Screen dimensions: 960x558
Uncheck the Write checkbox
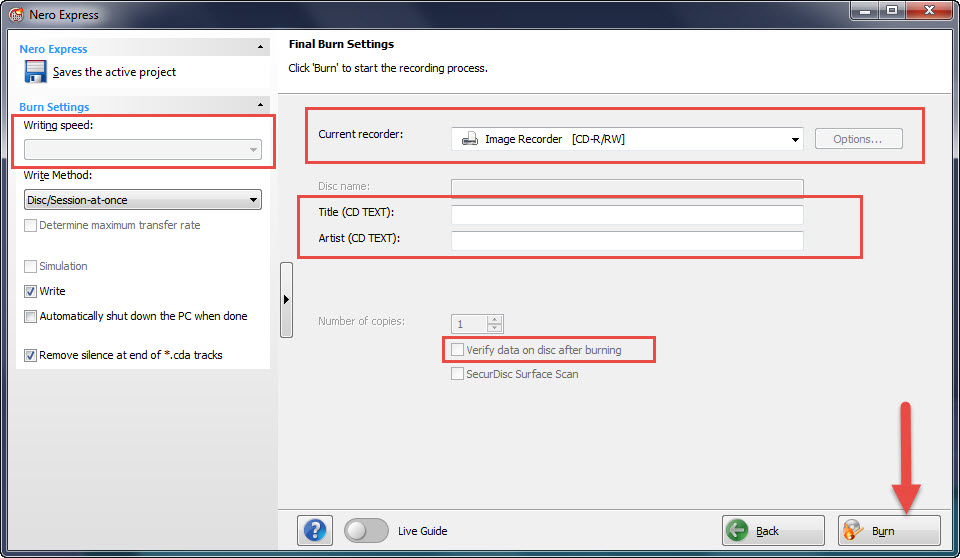pyautogui.click(x=30, y=292)
